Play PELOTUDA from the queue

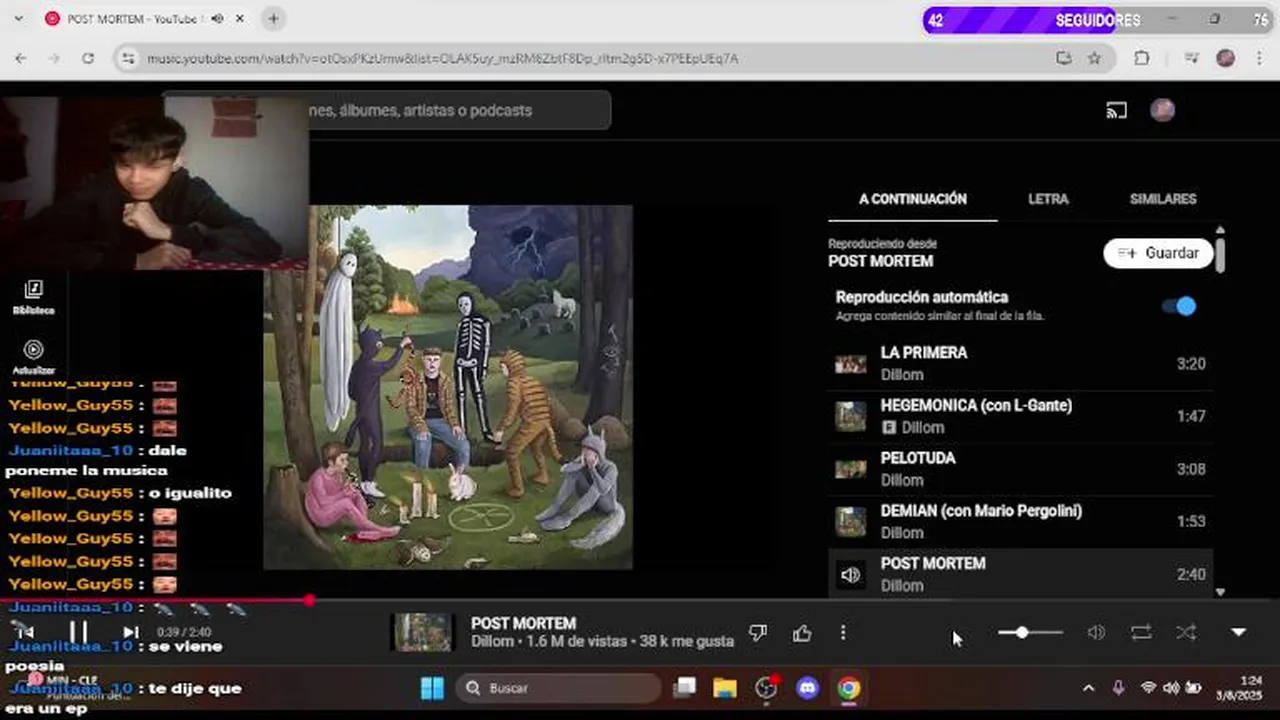pos(1020,469)
